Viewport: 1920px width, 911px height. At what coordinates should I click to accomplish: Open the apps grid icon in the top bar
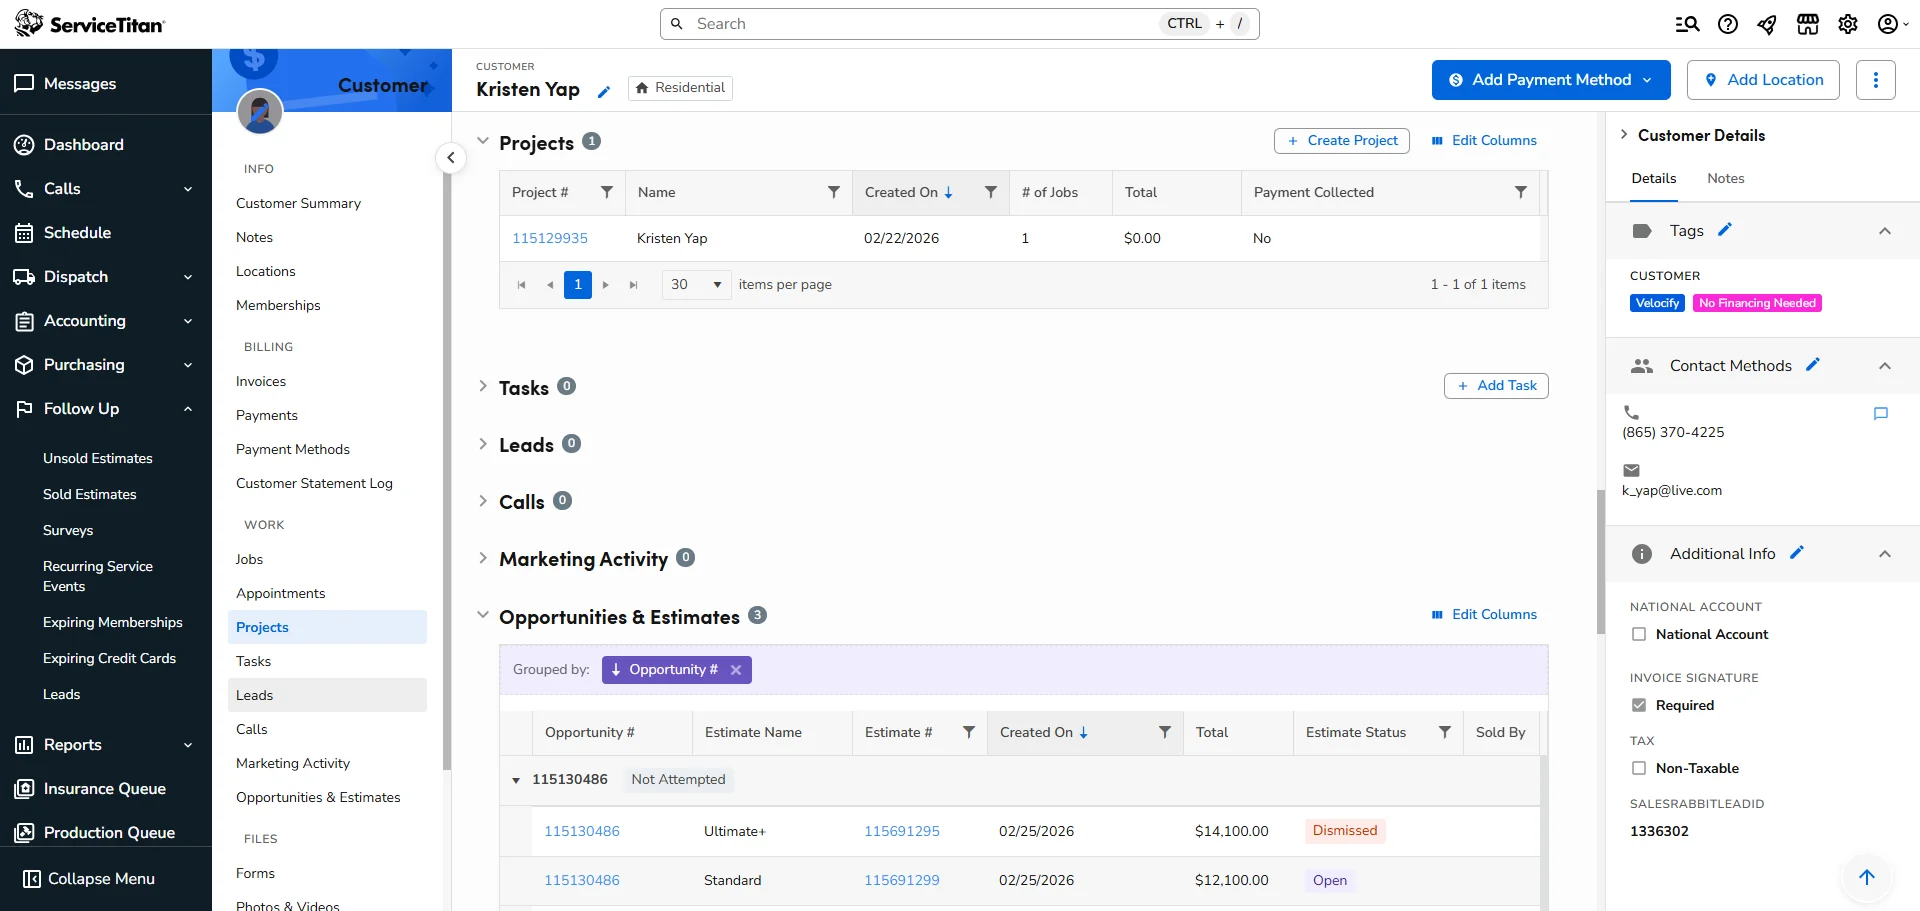tap(1808, 23)
